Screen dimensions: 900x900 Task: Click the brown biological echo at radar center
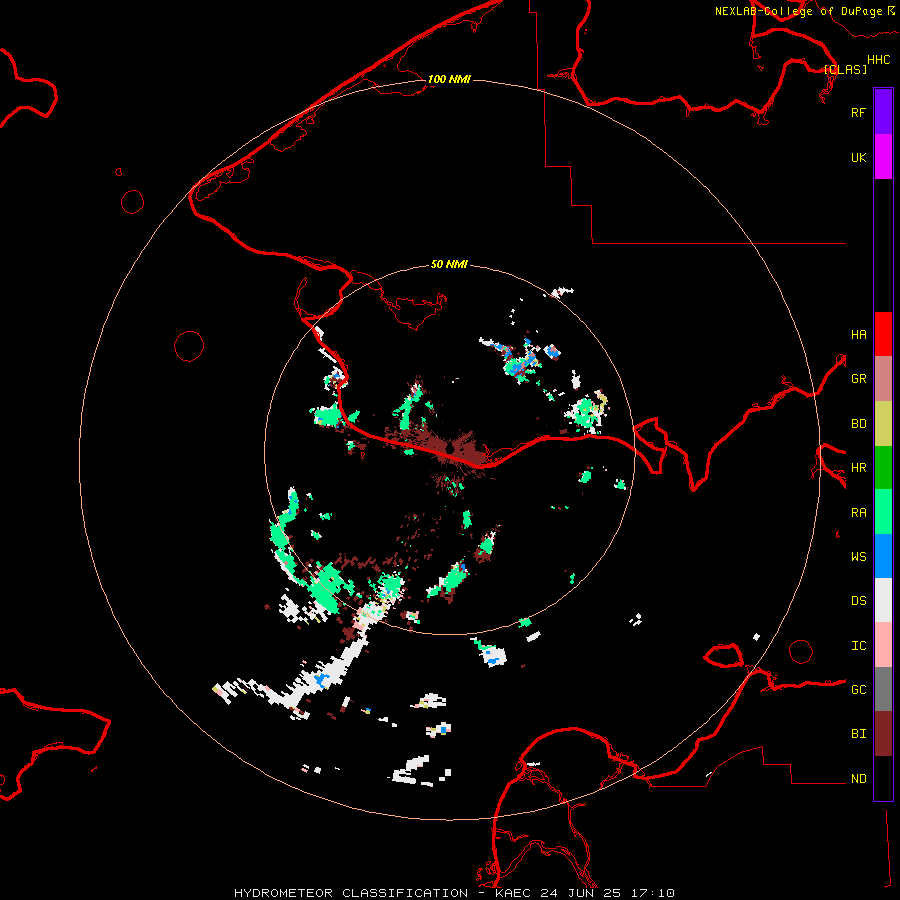tap(453, 449)
